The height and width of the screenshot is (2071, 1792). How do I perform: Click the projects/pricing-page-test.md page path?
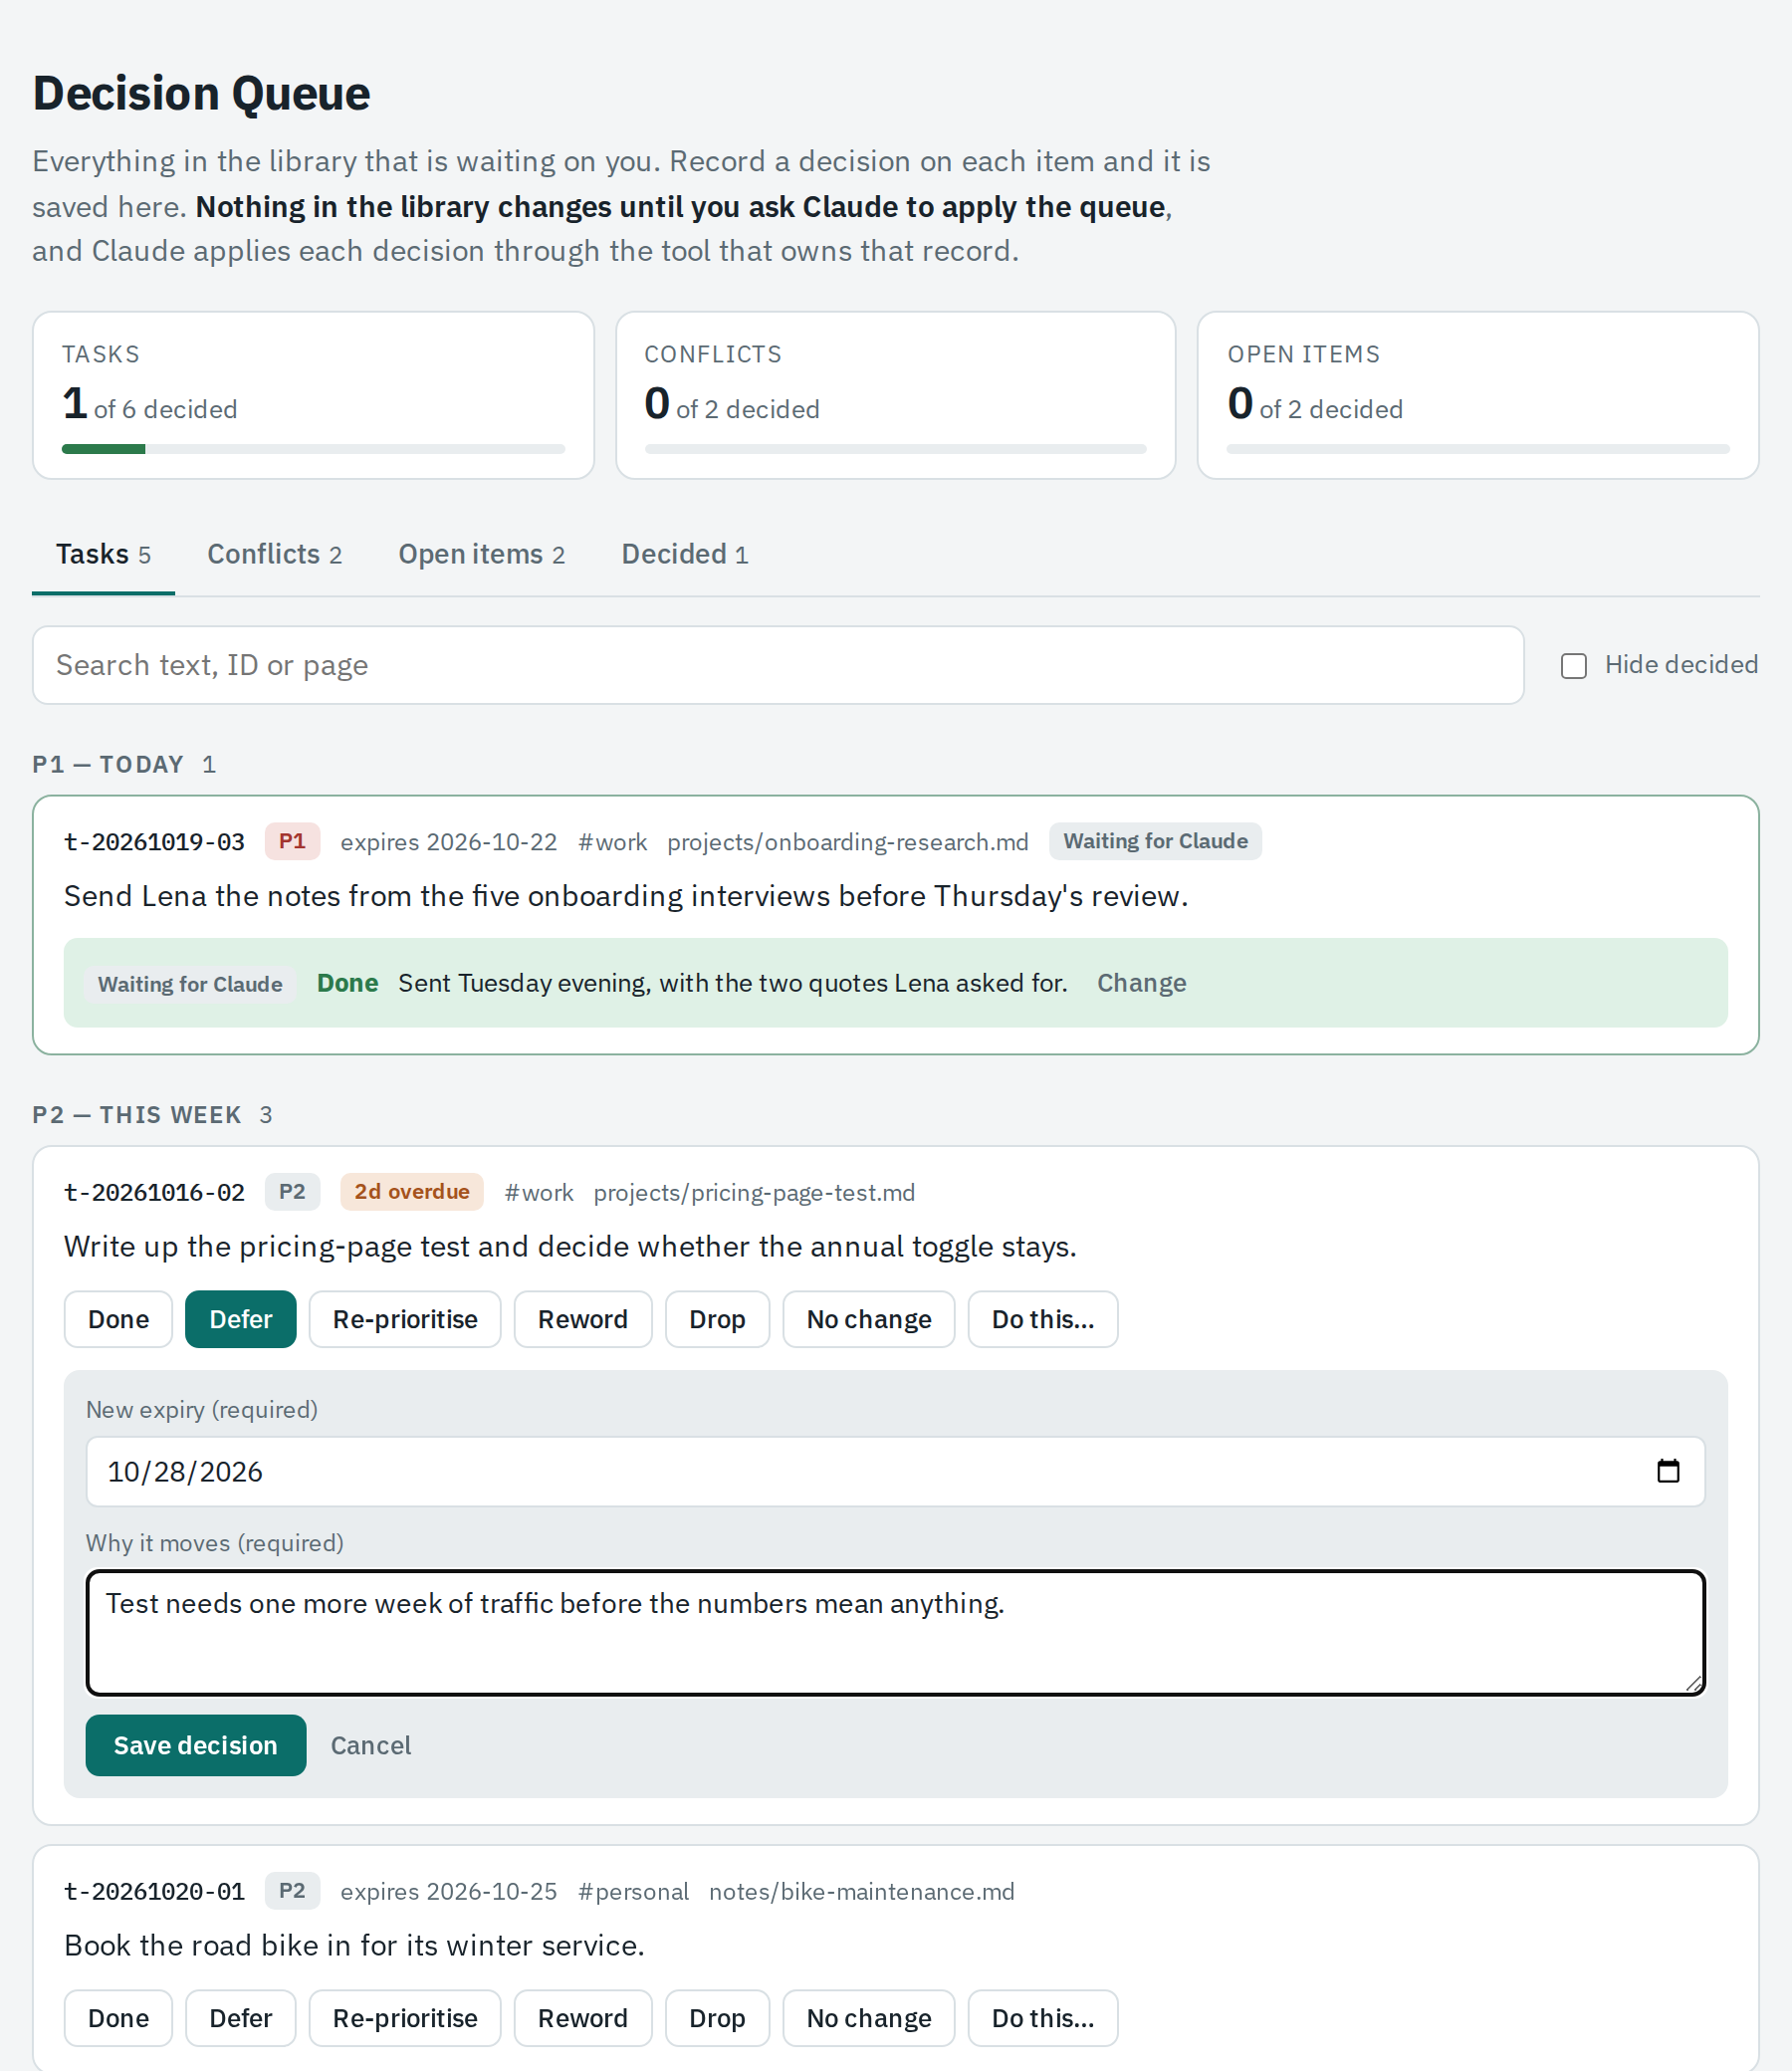click(x=754, y=1192)
